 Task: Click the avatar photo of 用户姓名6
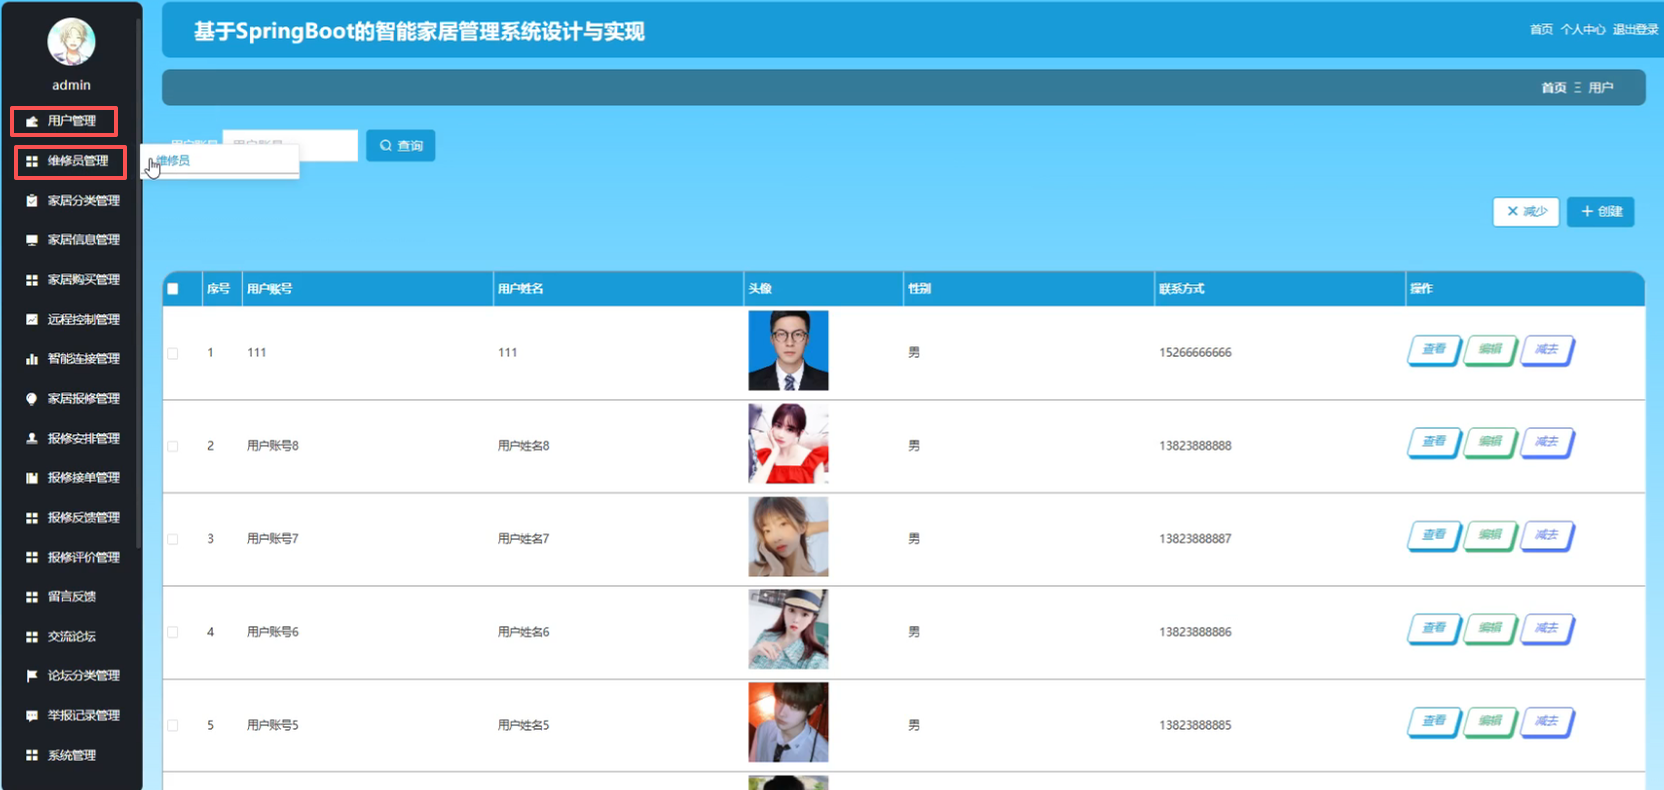coord(788,630)
